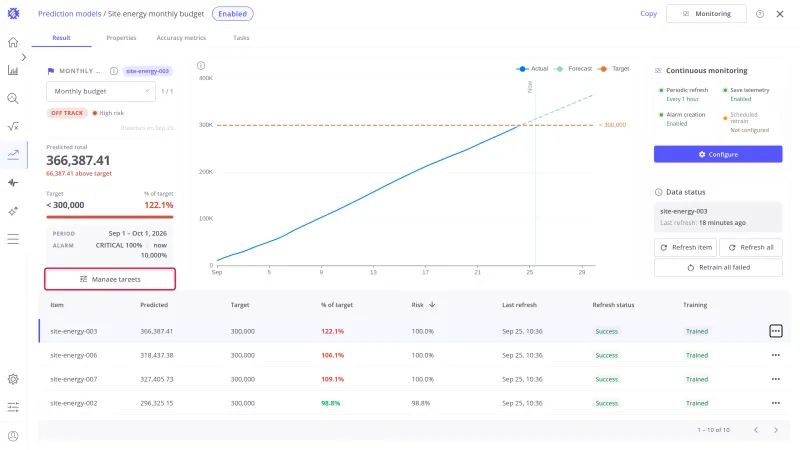Click the Predicted column header
Screen dimensions: 800x450
[x=154, y=305]
